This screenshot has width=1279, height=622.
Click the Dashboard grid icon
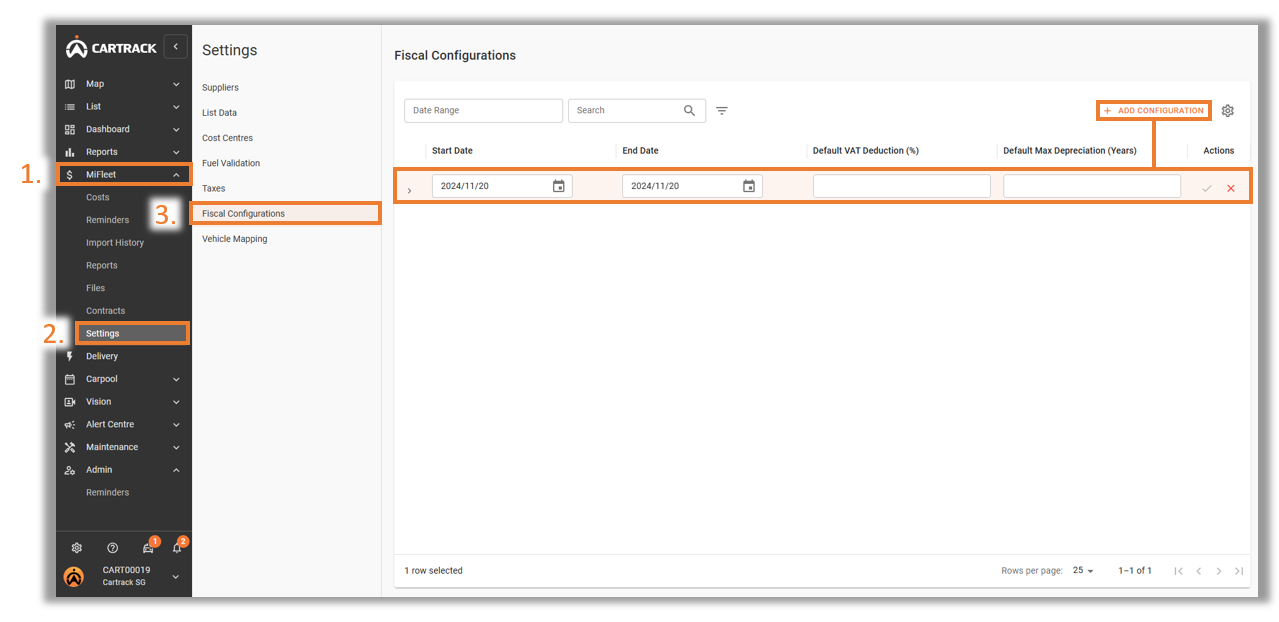70,129
